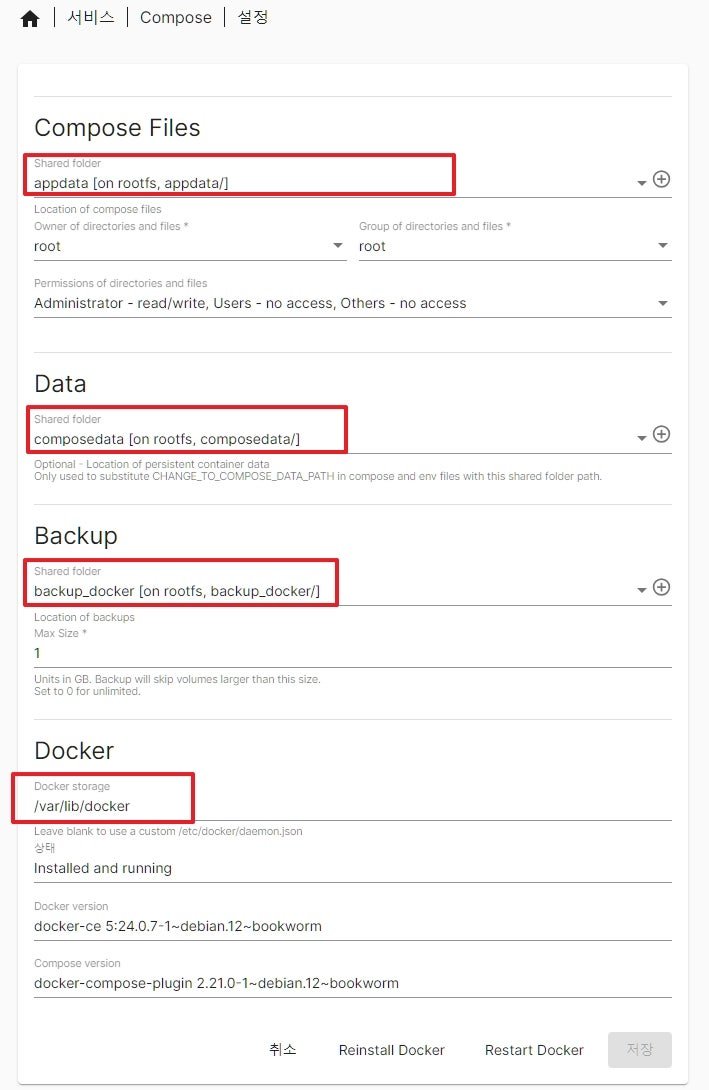Click the Restart Docker button

tap(534, 1050)
